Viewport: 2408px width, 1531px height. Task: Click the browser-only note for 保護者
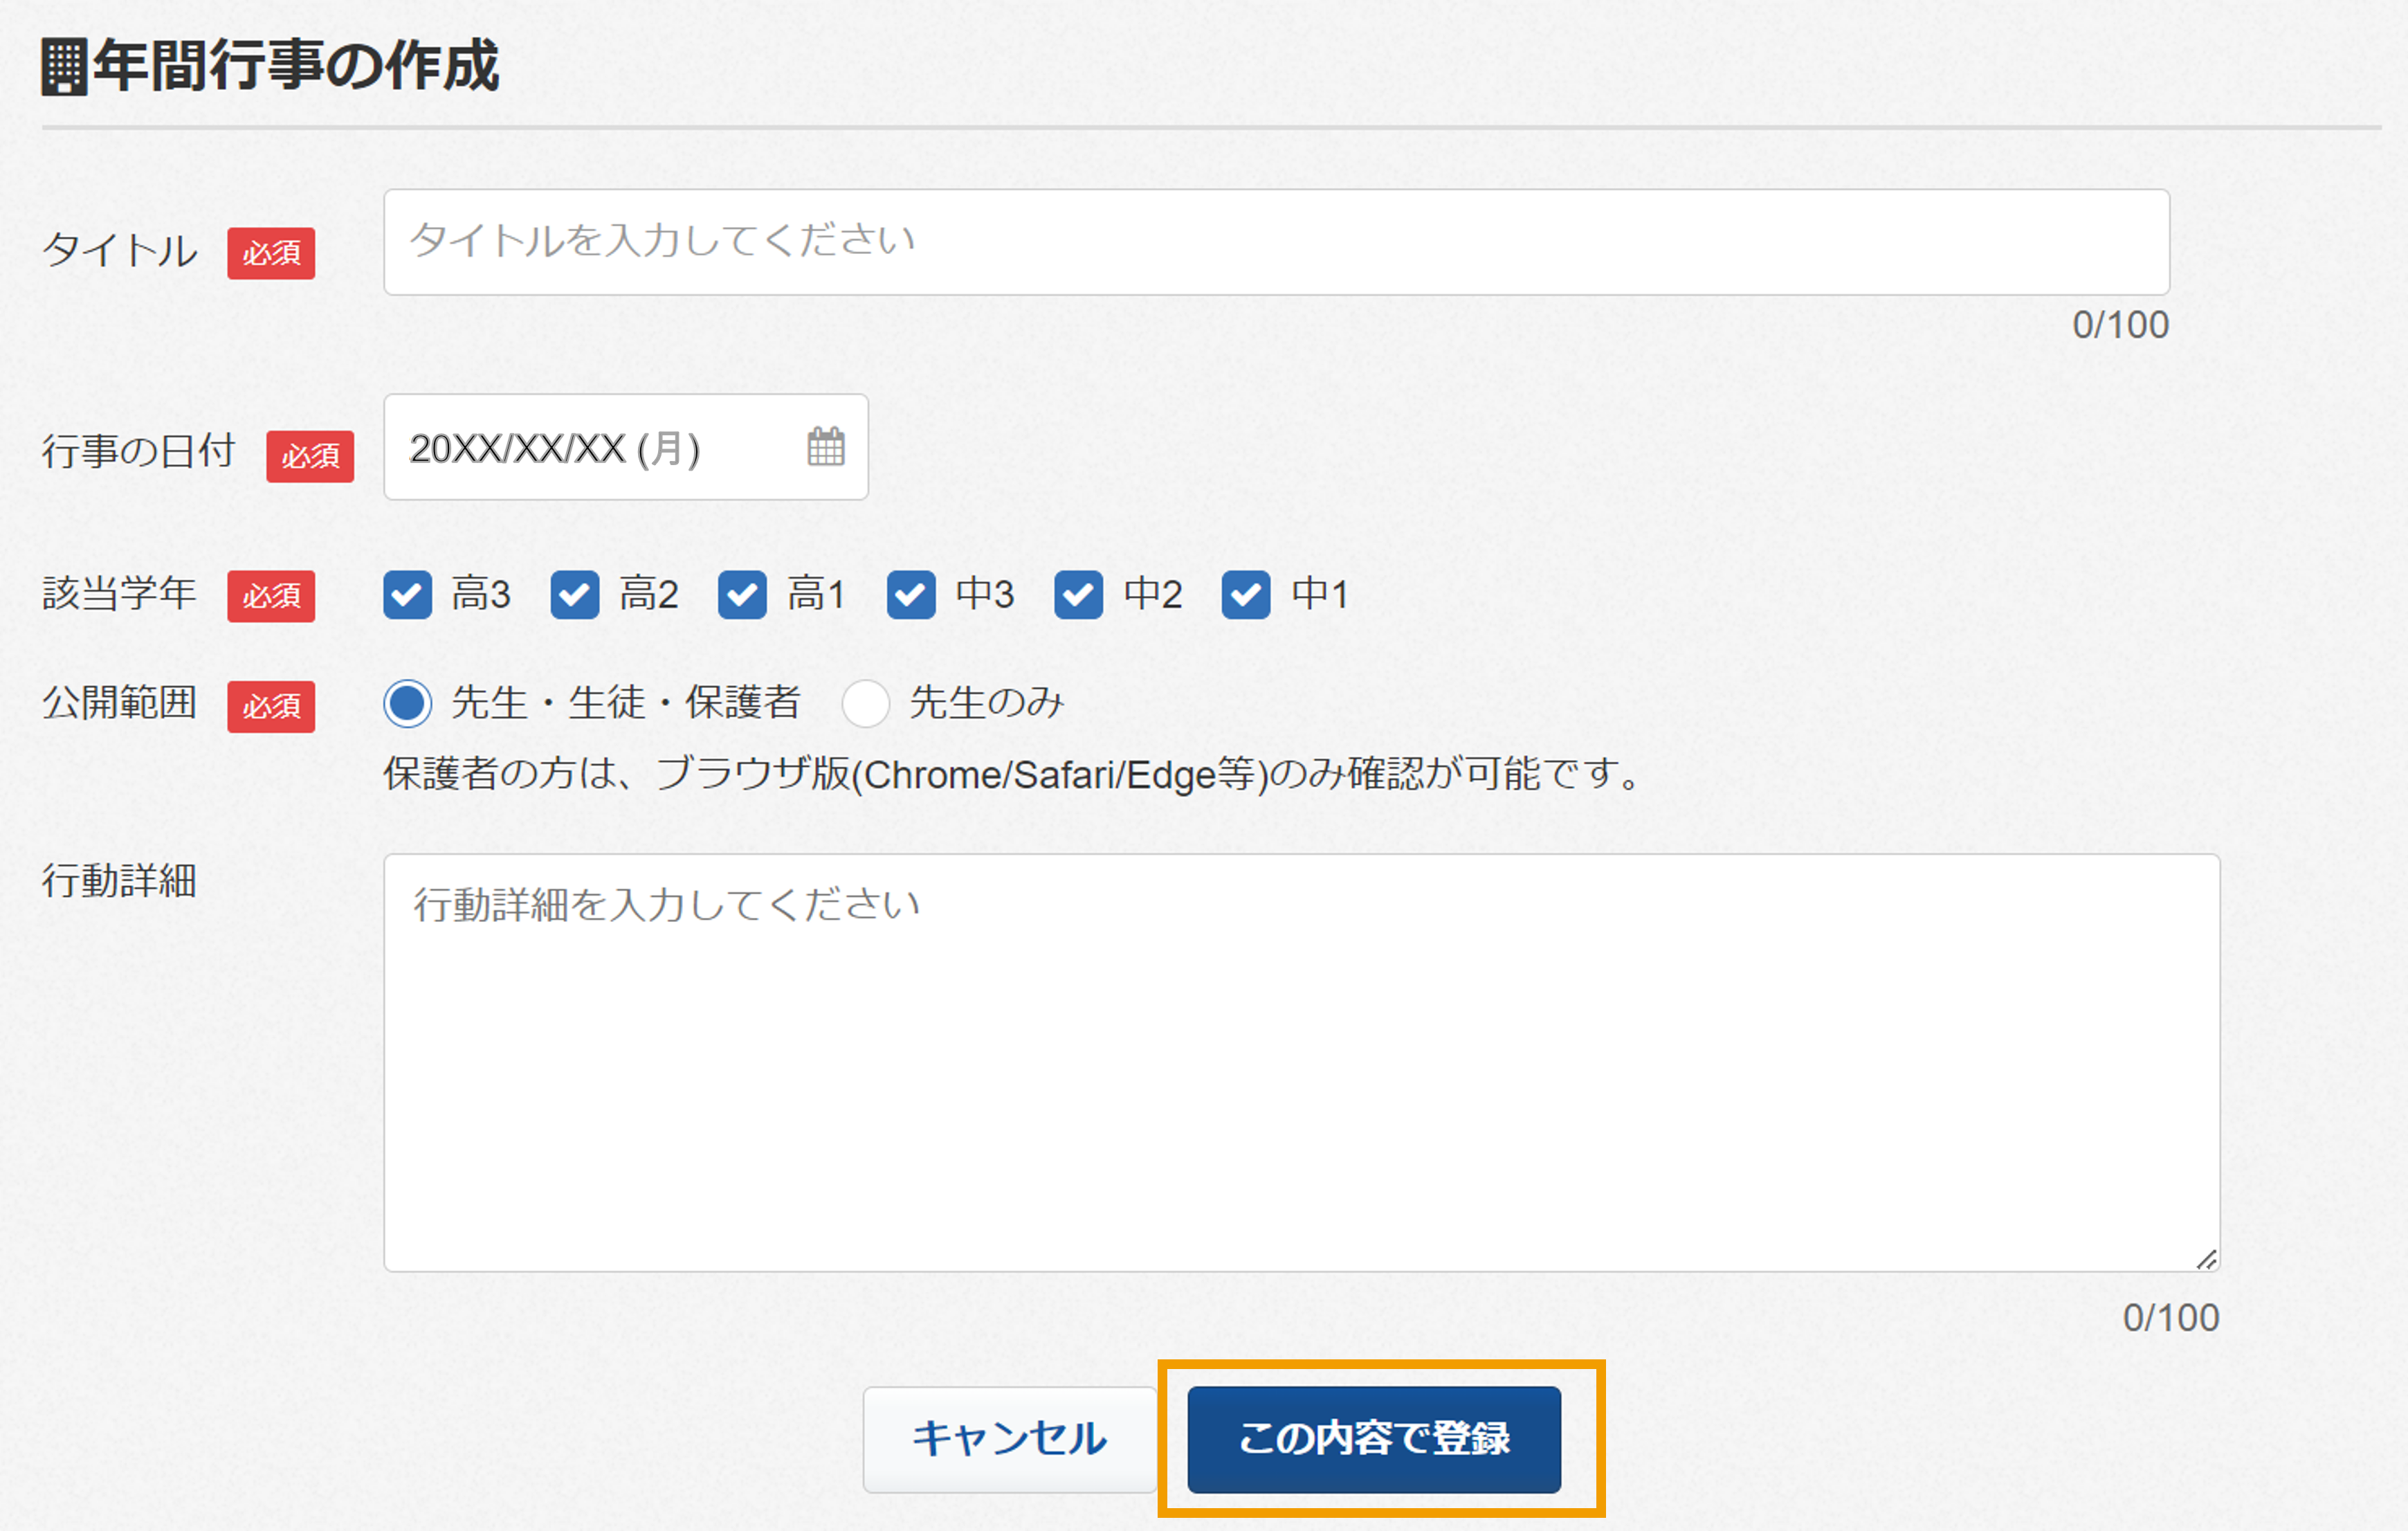(1012, 774)
